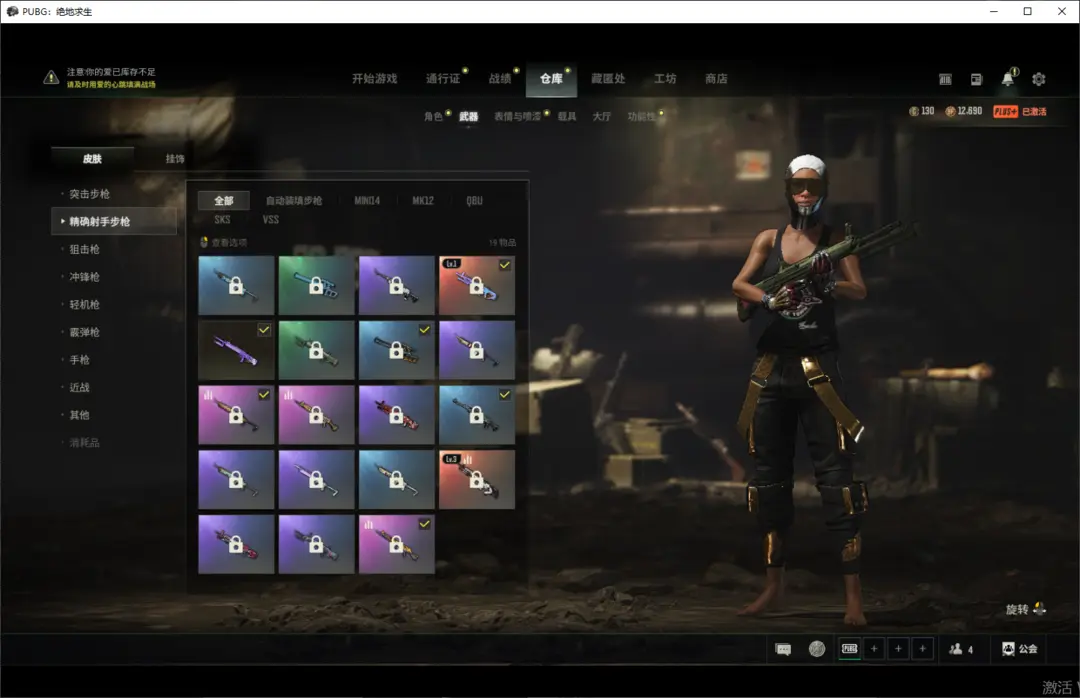Click the first plus team invite slot

click(874, 648)
